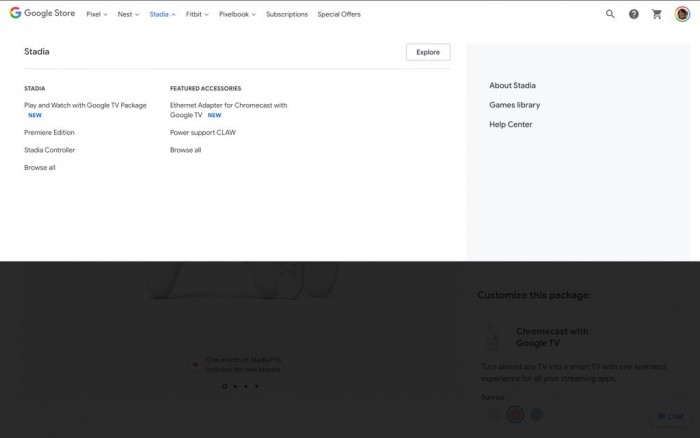
Task: Expand the Pixelbook dropdown menu
Action: point(237,15)
